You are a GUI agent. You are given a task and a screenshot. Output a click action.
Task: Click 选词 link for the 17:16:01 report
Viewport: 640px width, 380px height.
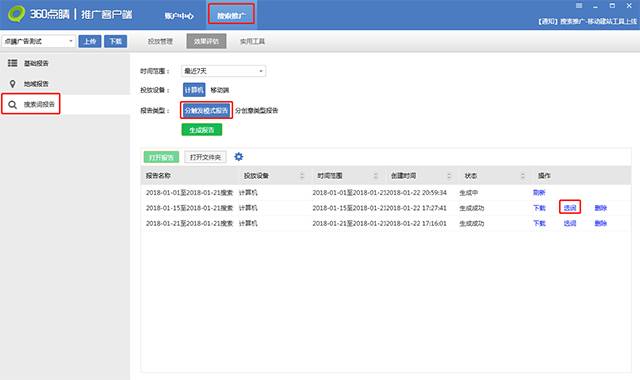[570, 223]
